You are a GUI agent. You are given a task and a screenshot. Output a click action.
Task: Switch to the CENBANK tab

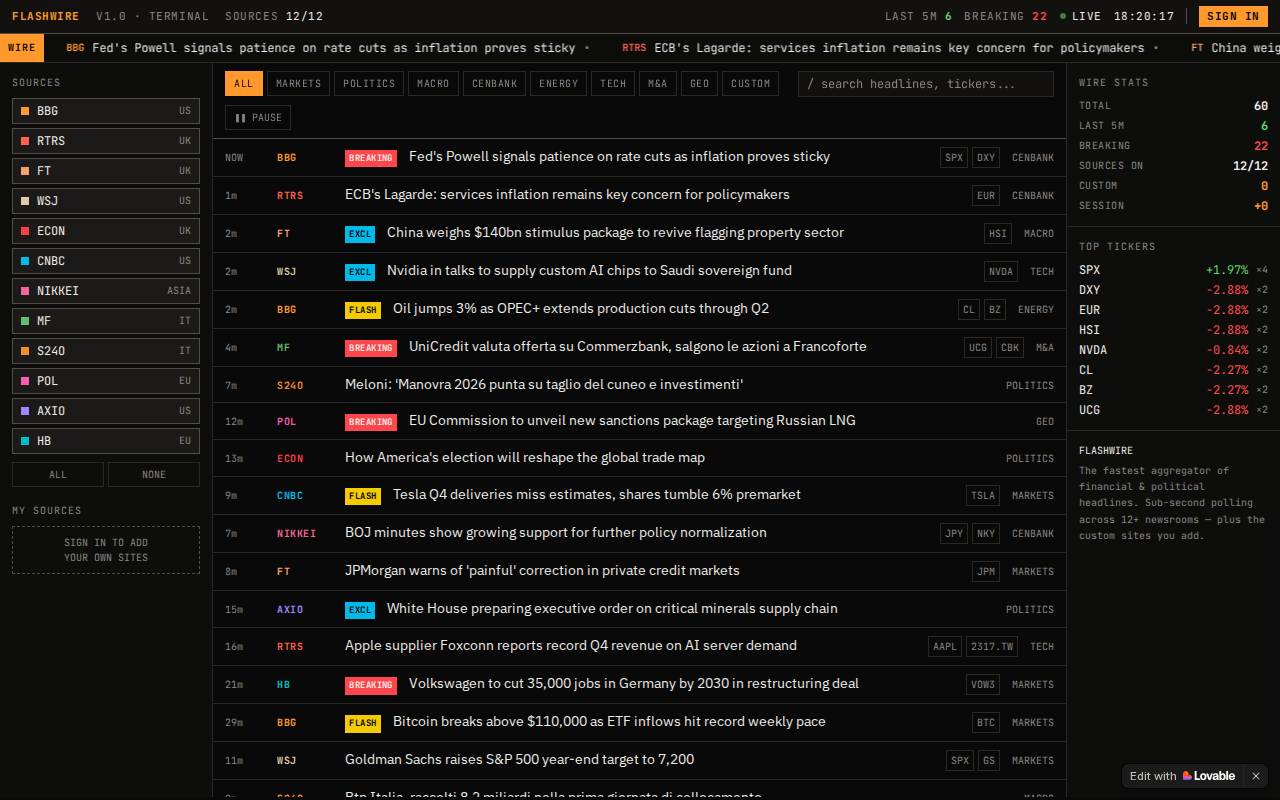(x=495, y=84)
